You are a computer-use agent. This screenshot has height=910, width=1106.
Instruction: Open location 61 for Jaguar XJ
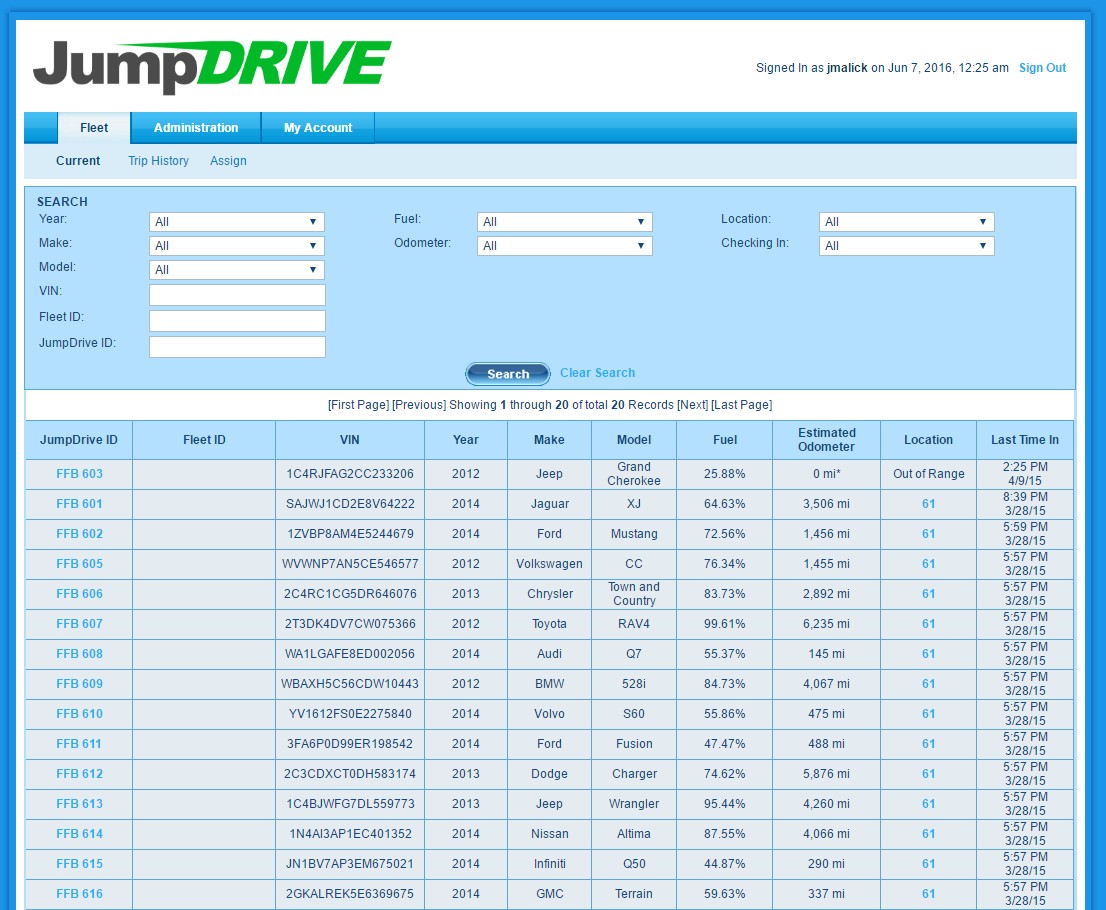tap(928, 504)
